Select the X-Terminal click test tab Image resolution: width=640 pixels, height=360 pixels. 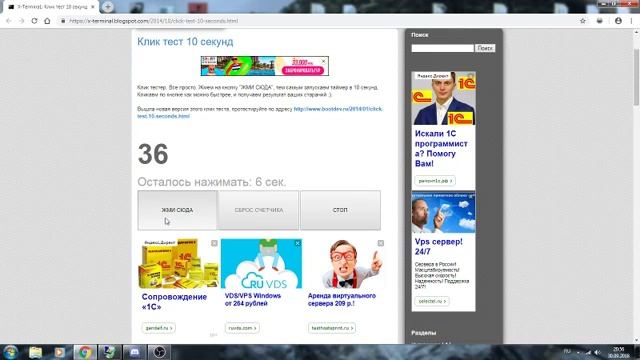coord(50,7)
